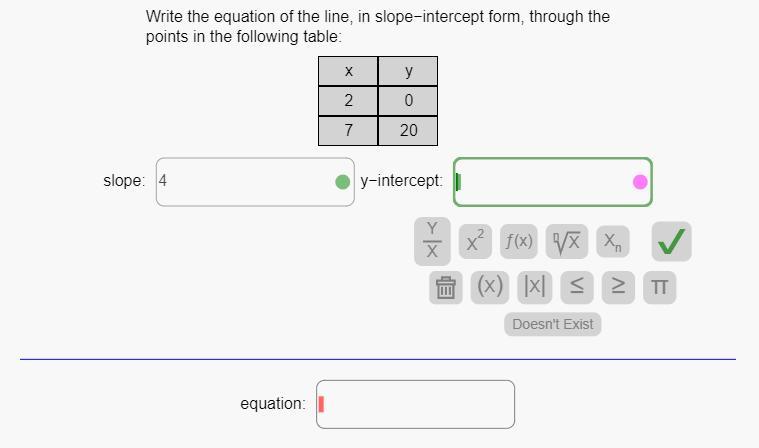The image size is (759, 448).
Task: Click the f(x) function button
Action: click(519, 240)
